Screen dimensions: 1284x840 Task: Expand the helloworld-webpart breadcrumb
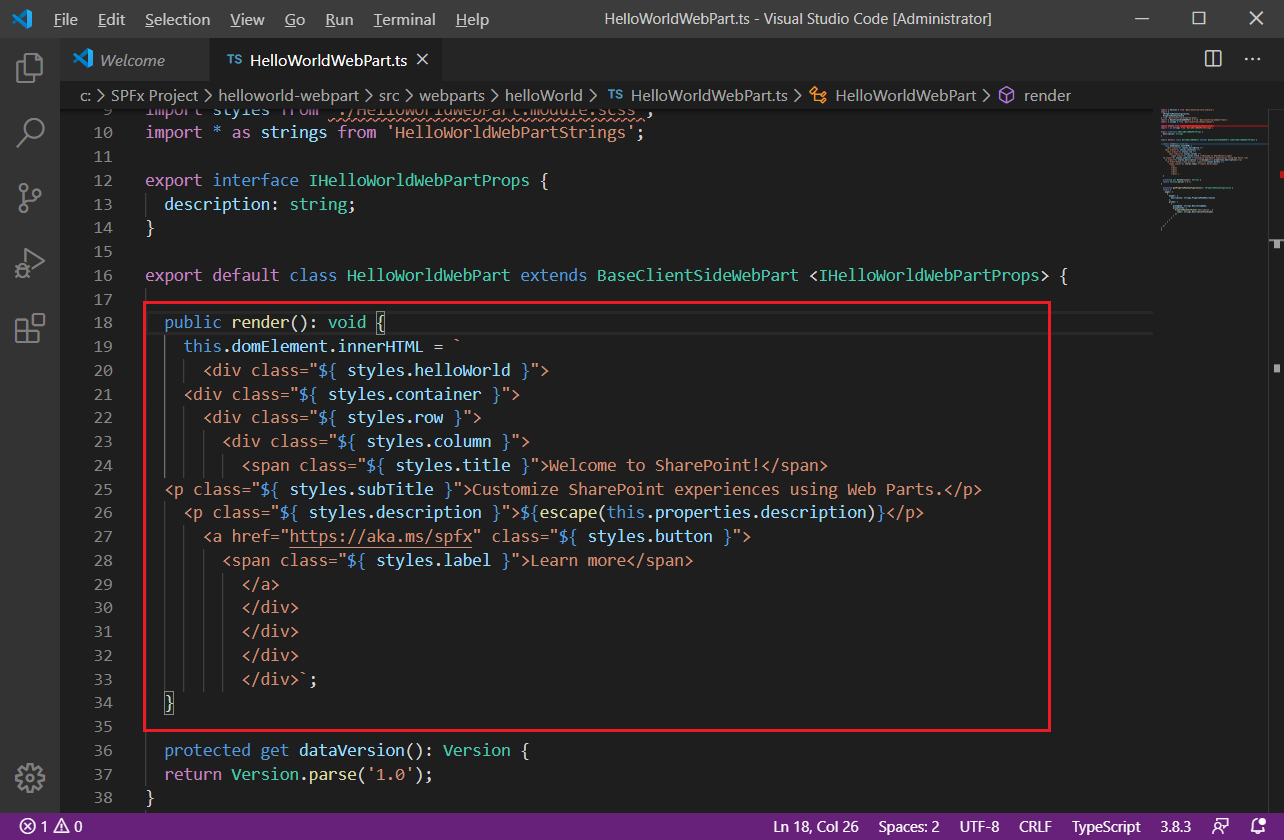[289, 96]
